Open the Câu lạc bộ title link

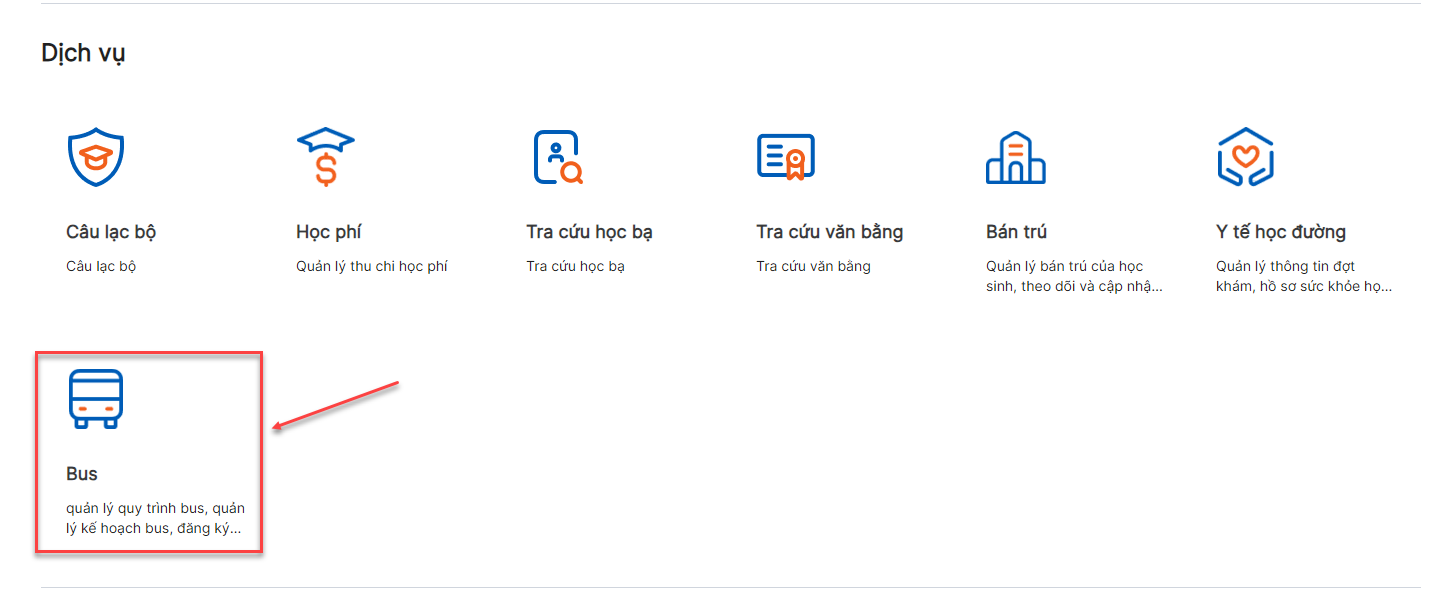(111, 232)
